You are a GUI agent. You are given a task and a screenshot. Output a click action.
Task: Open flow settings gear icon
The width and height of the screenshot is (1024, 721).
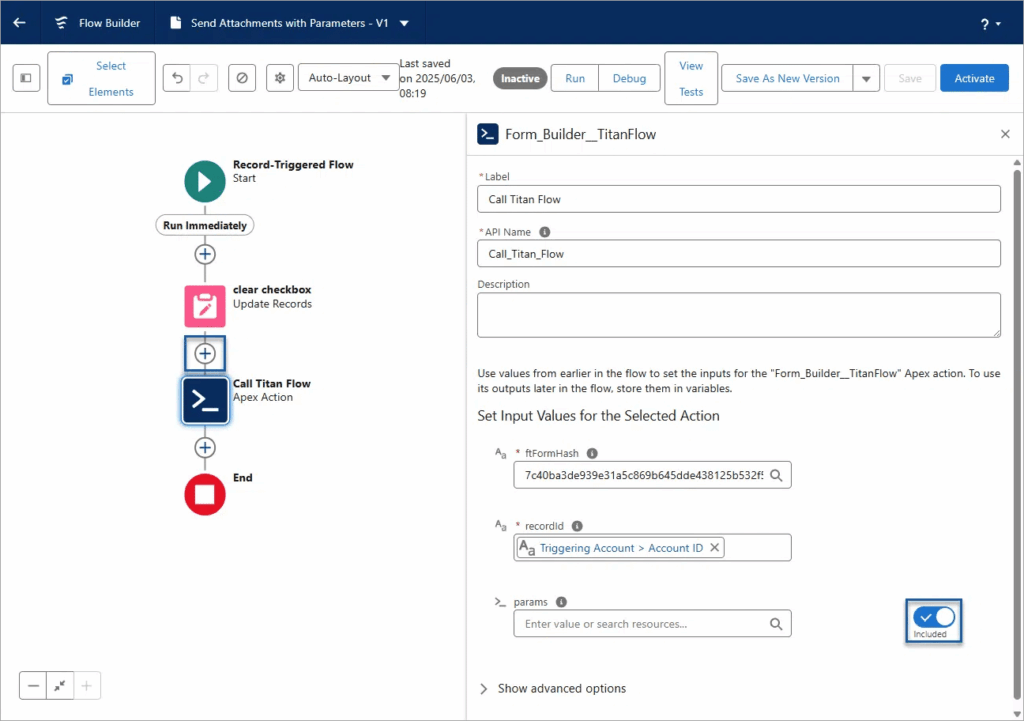pos(280,78)
